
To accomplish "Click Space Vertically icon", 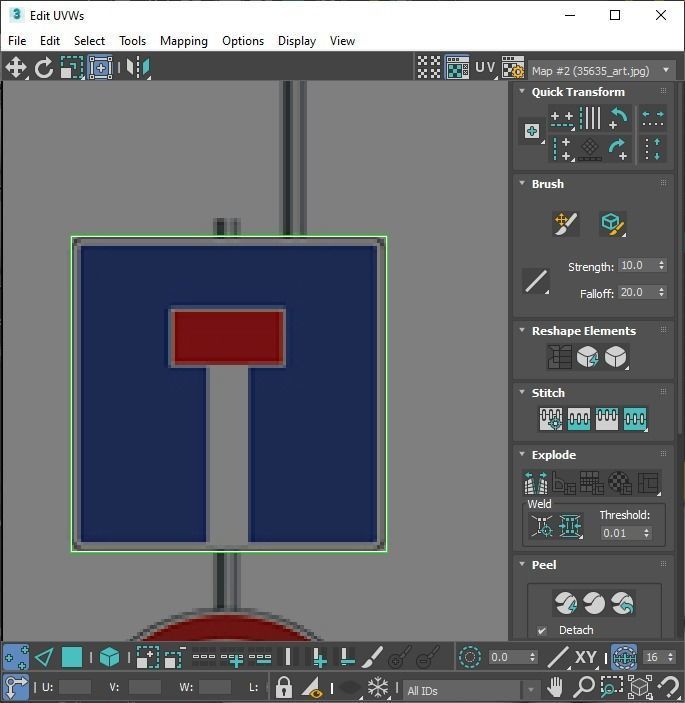I will pyautogui.click(x=653, y=149).
